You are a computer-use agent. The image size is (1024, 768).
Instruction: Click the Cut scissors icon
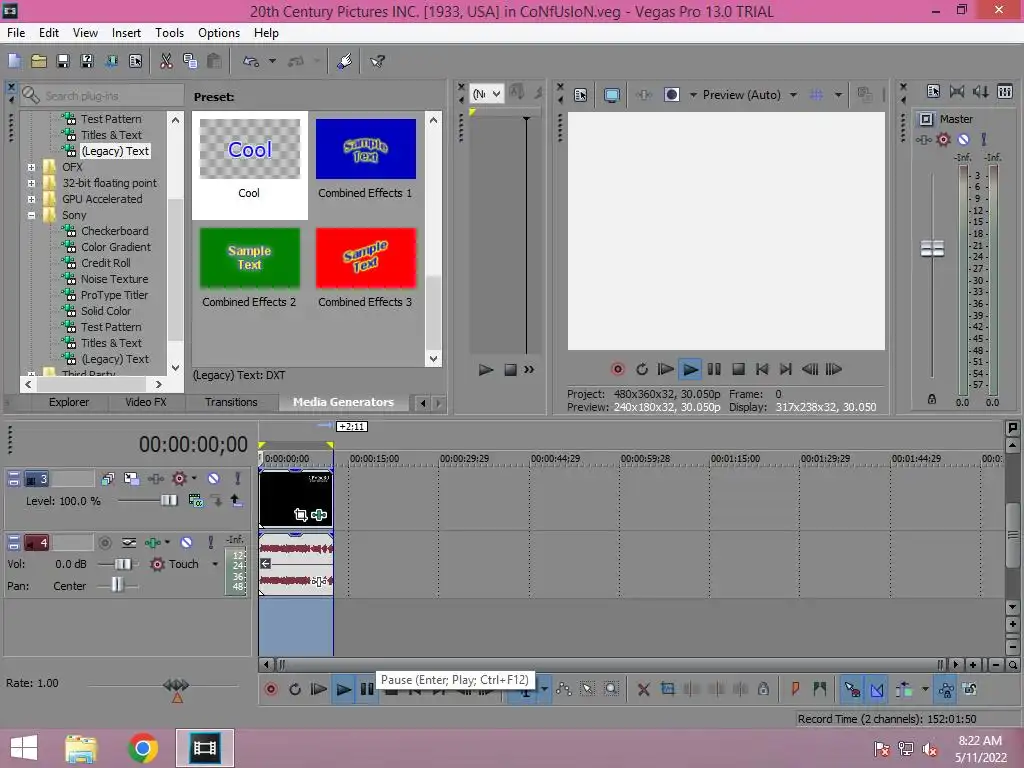pyautogui.click(x=166, y=61)
